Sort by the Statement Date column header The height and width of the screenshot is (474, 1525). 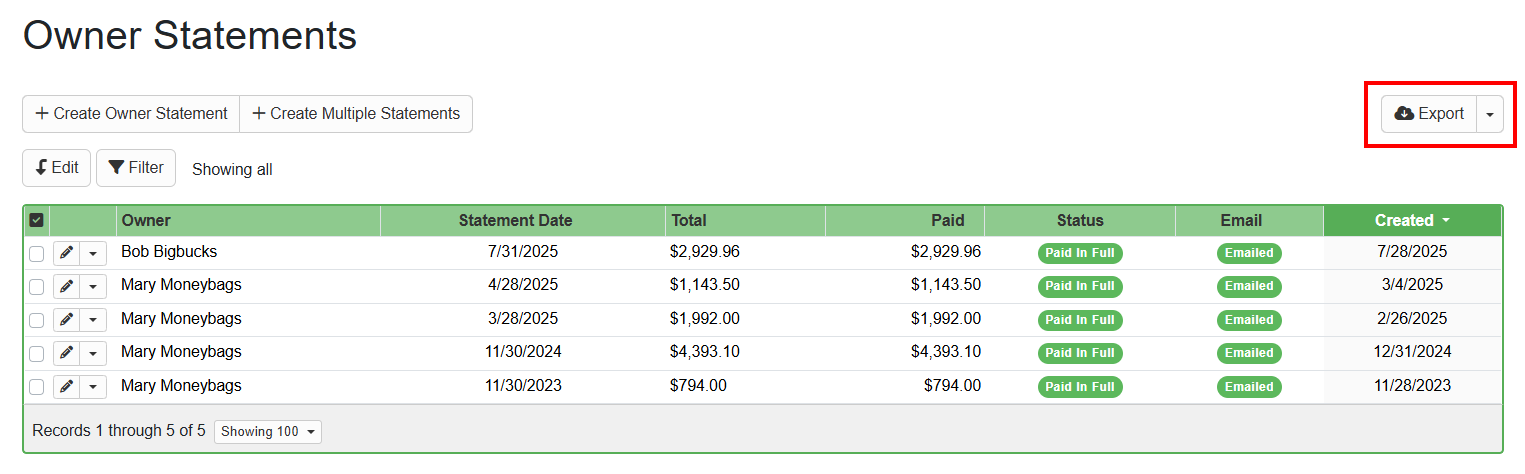click(515, 220)
